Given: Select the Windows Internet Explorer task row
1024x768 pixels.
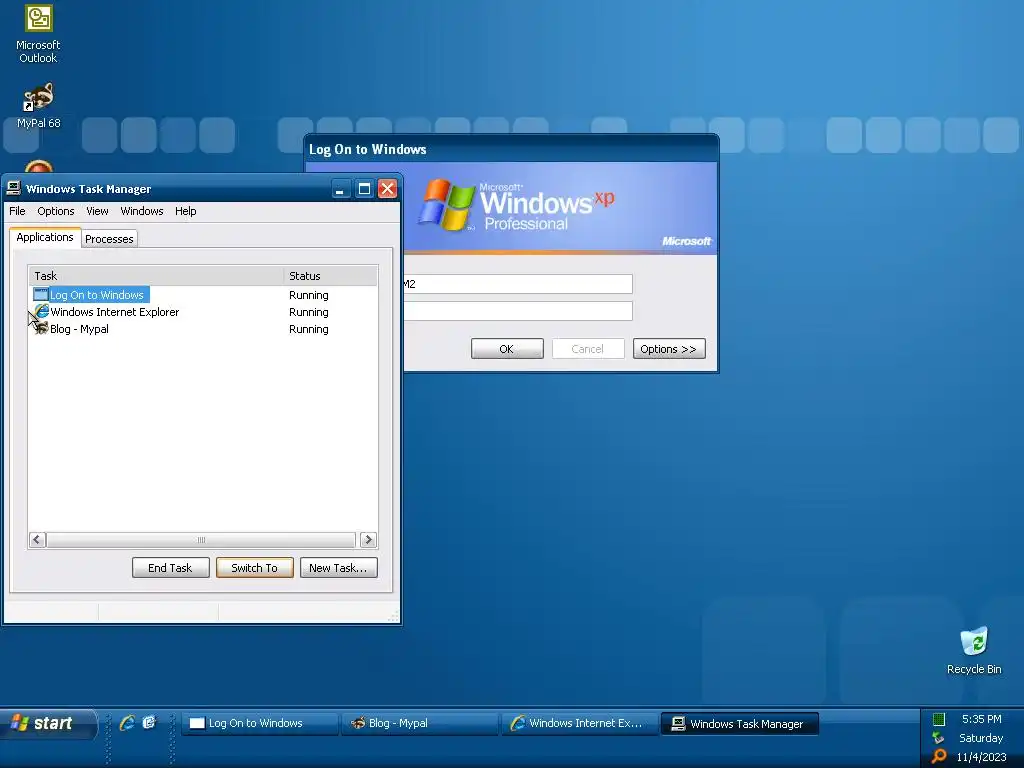Looking at the screenshot, I should click(202, 312).
